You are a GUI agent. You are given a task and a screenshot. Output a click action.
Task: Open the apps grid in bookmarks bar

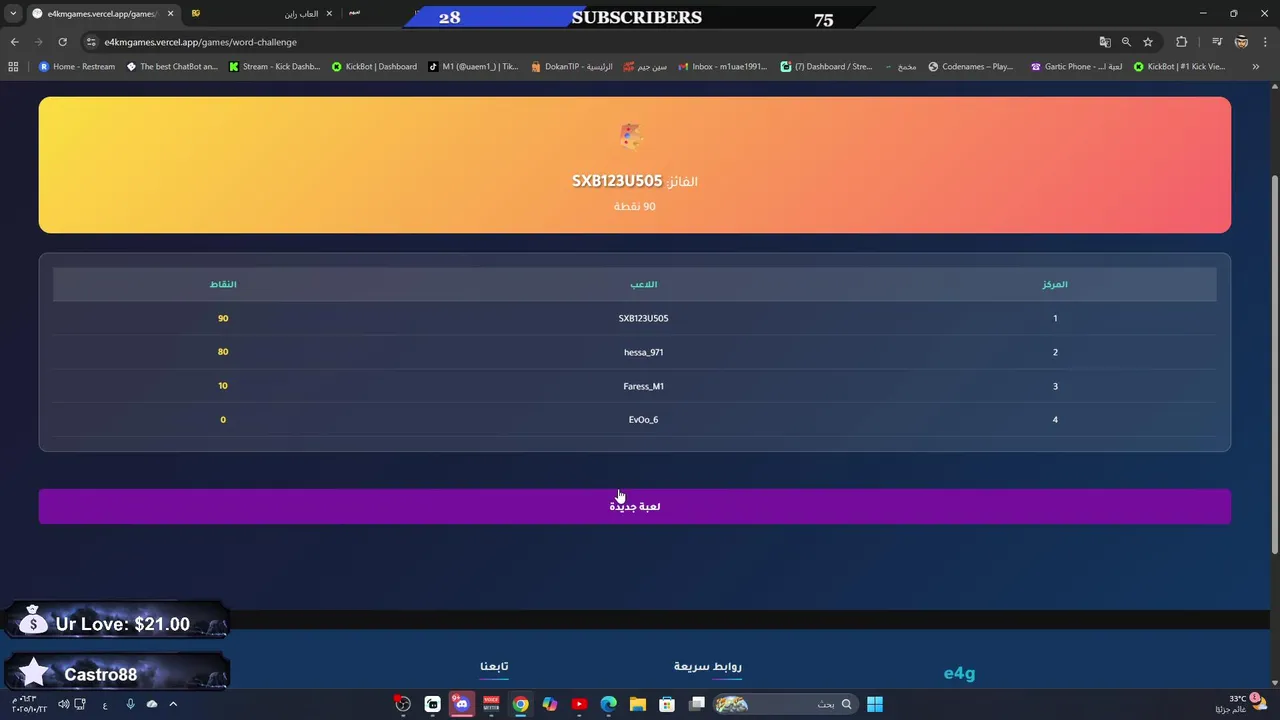coord(13,67)
